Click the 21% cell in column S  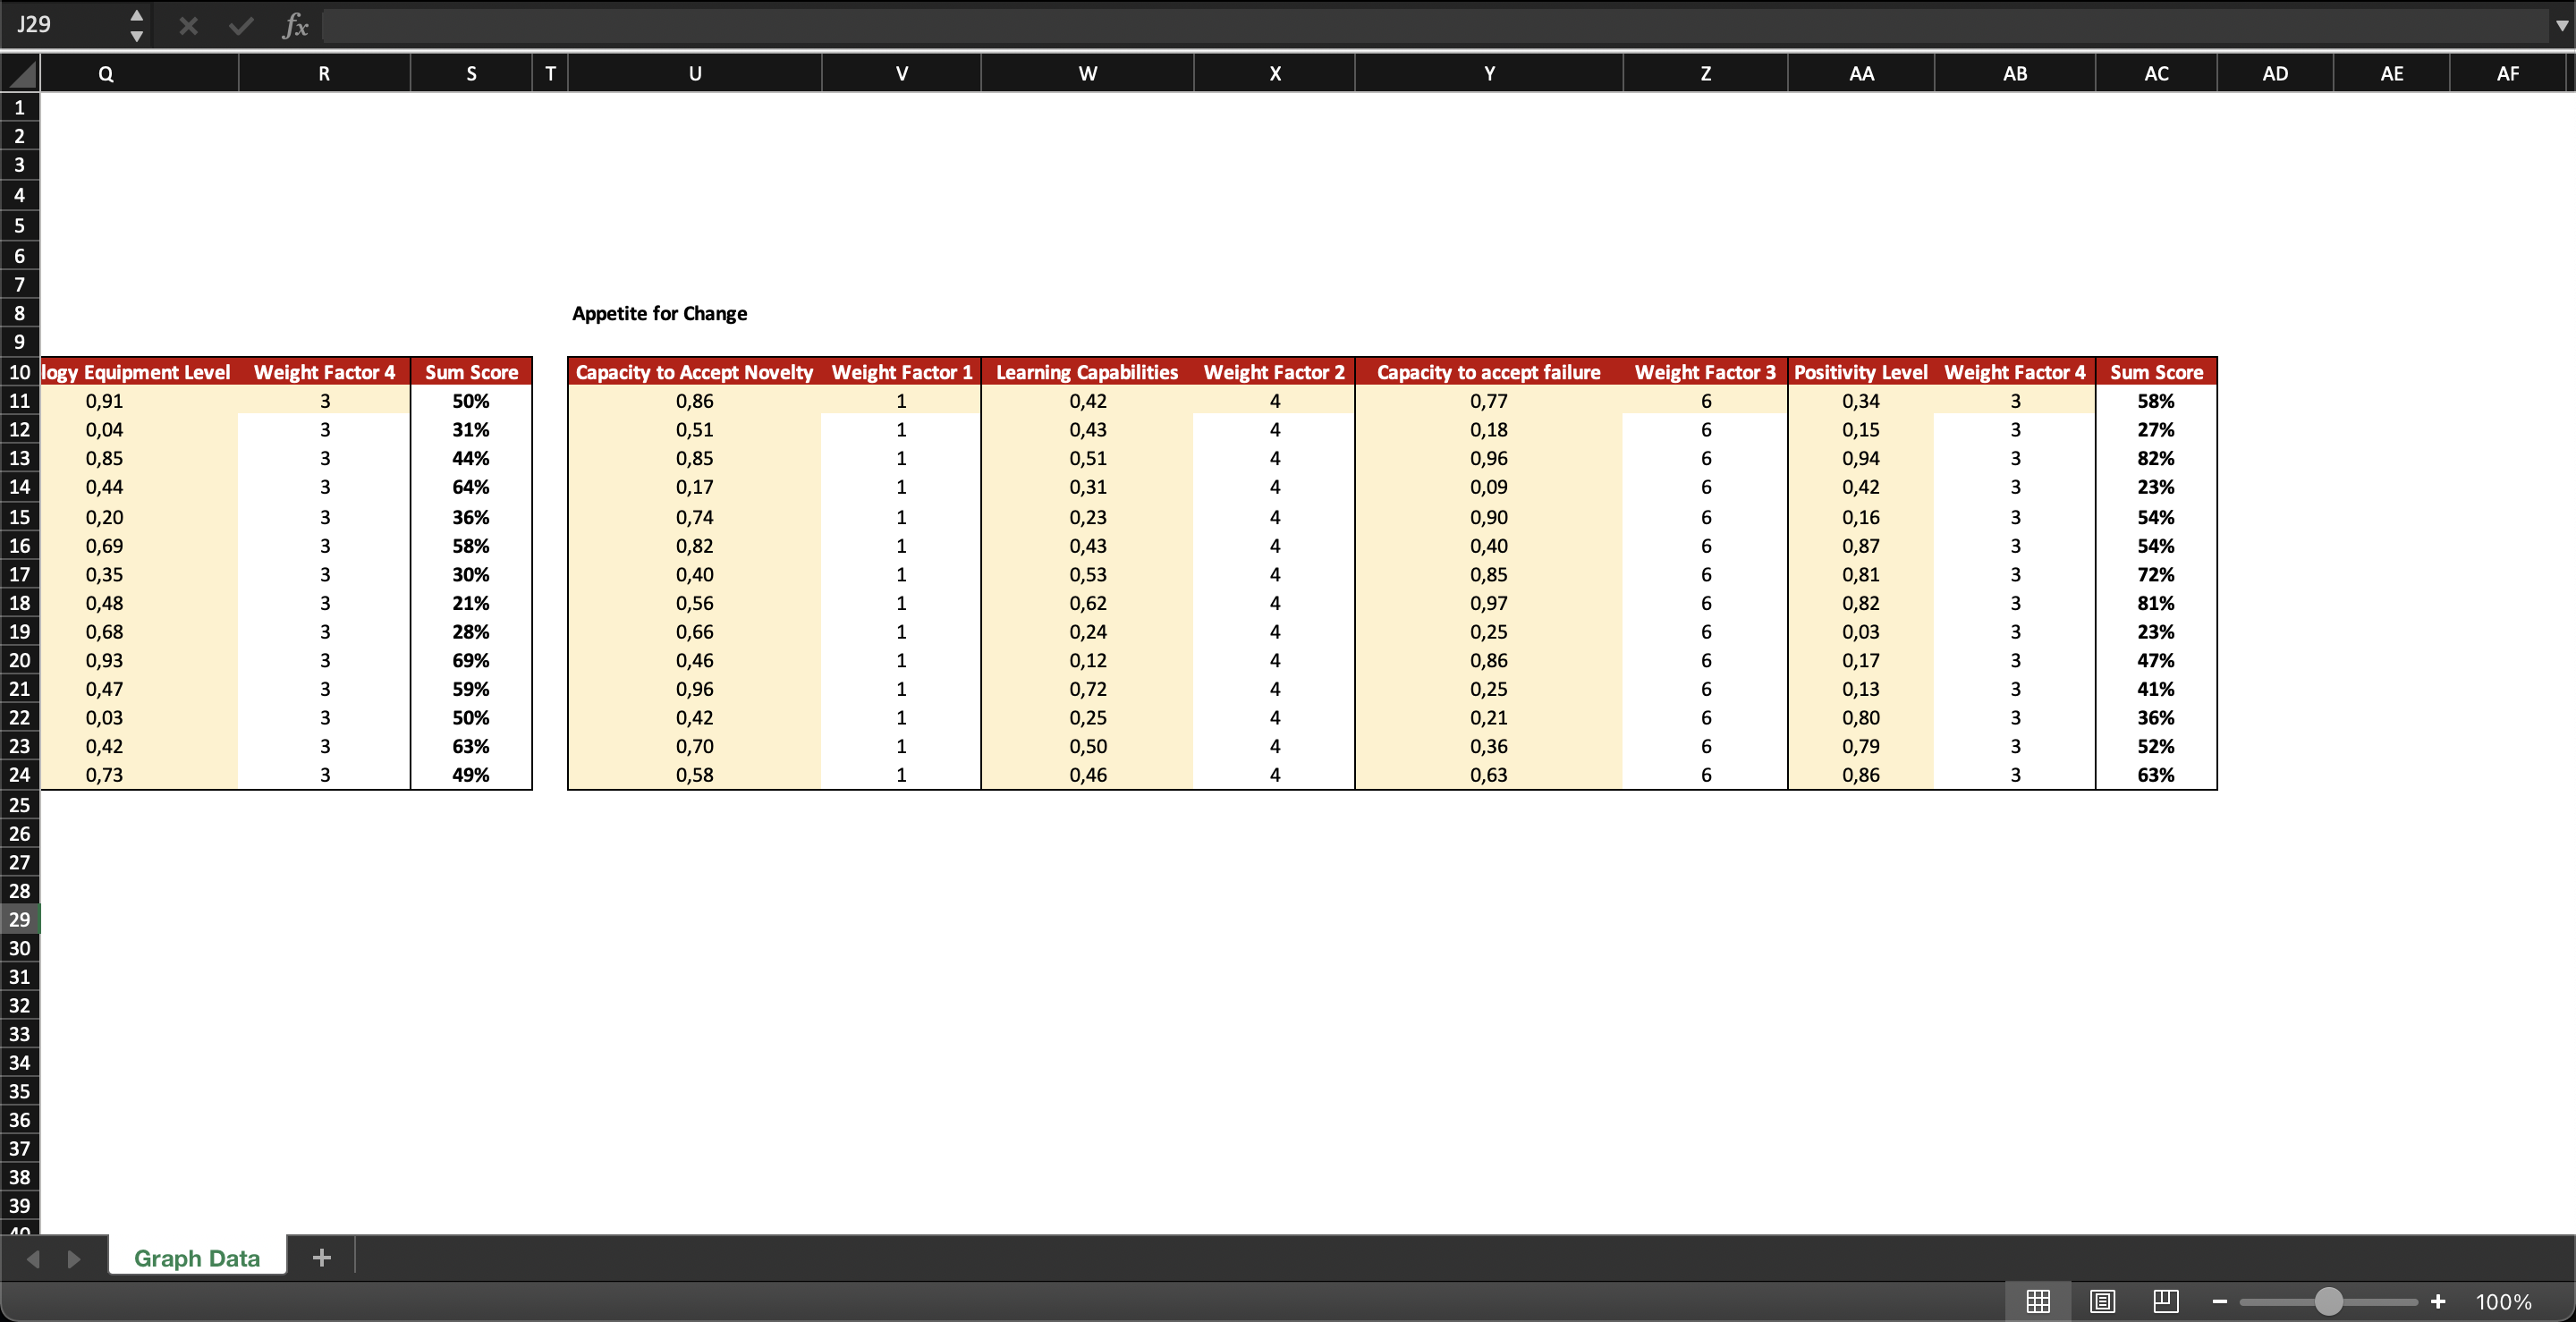pyautogui.click(x=471, y=603)
